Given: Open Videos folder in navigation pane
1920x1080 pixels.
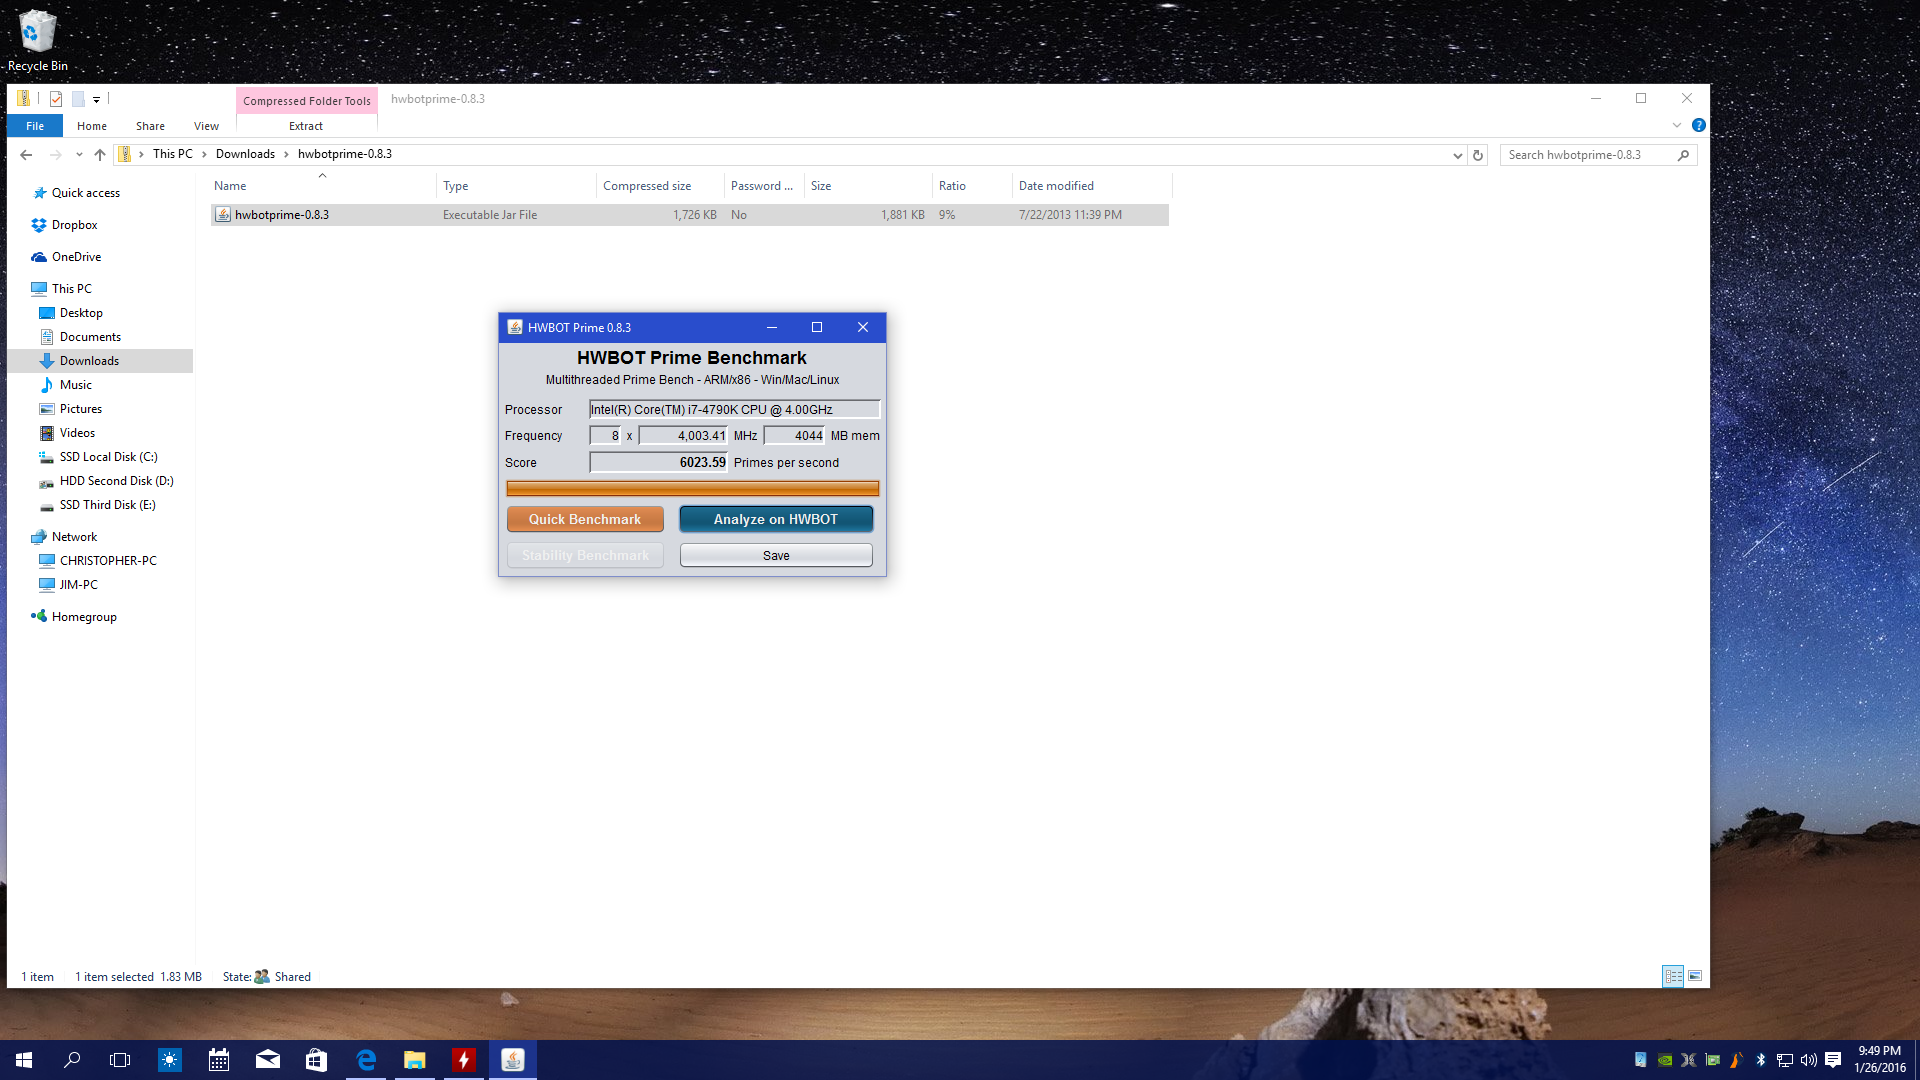Looking at the screenshot, I should (x=77, y=433).
